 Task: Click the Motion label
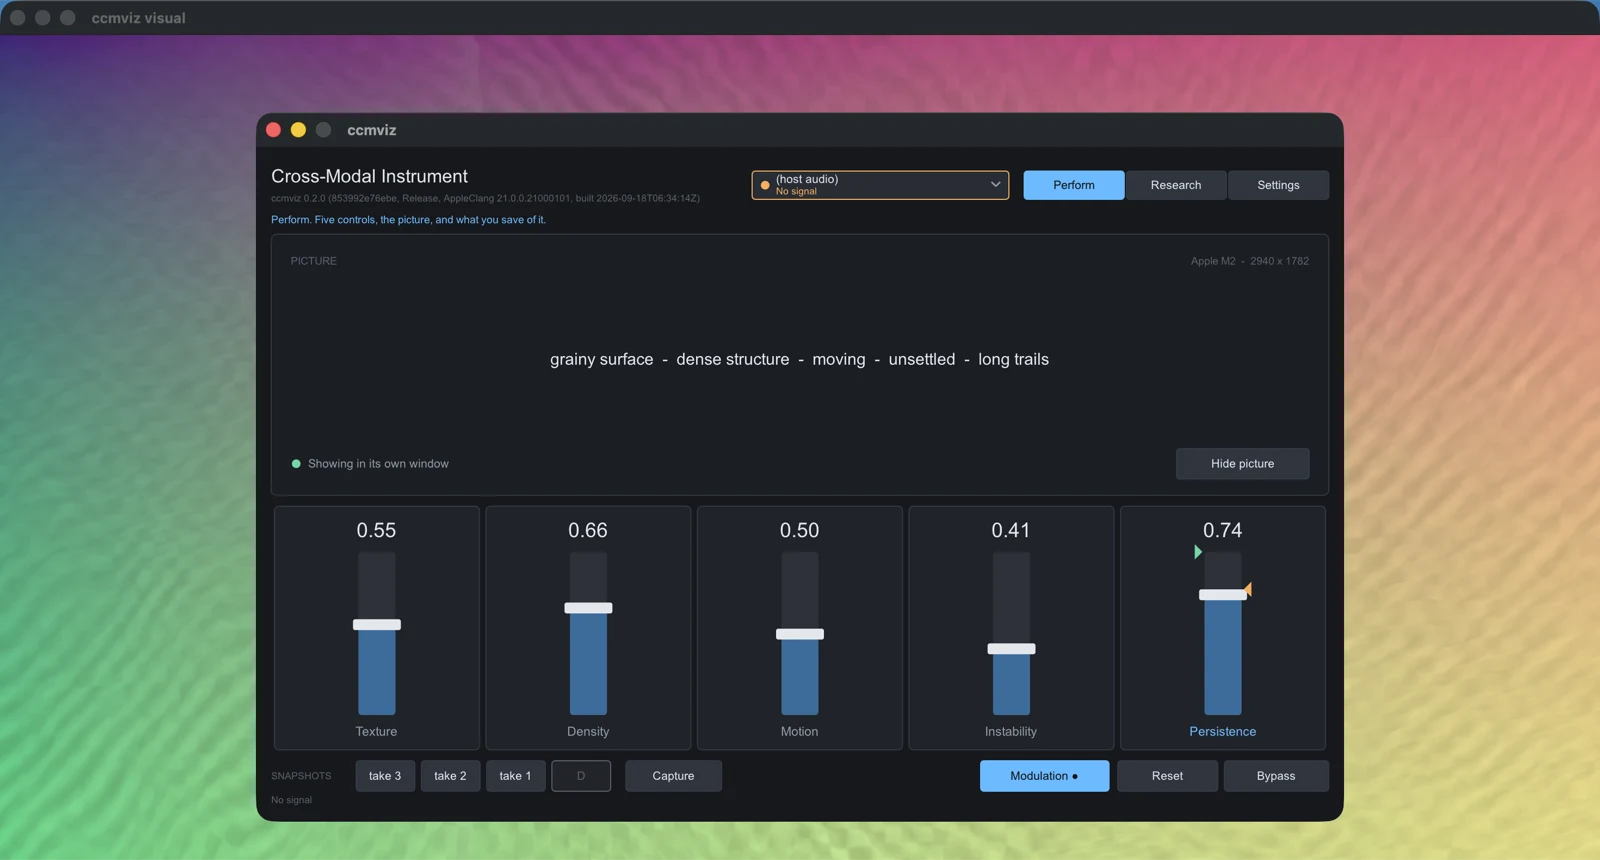(800, 732)
